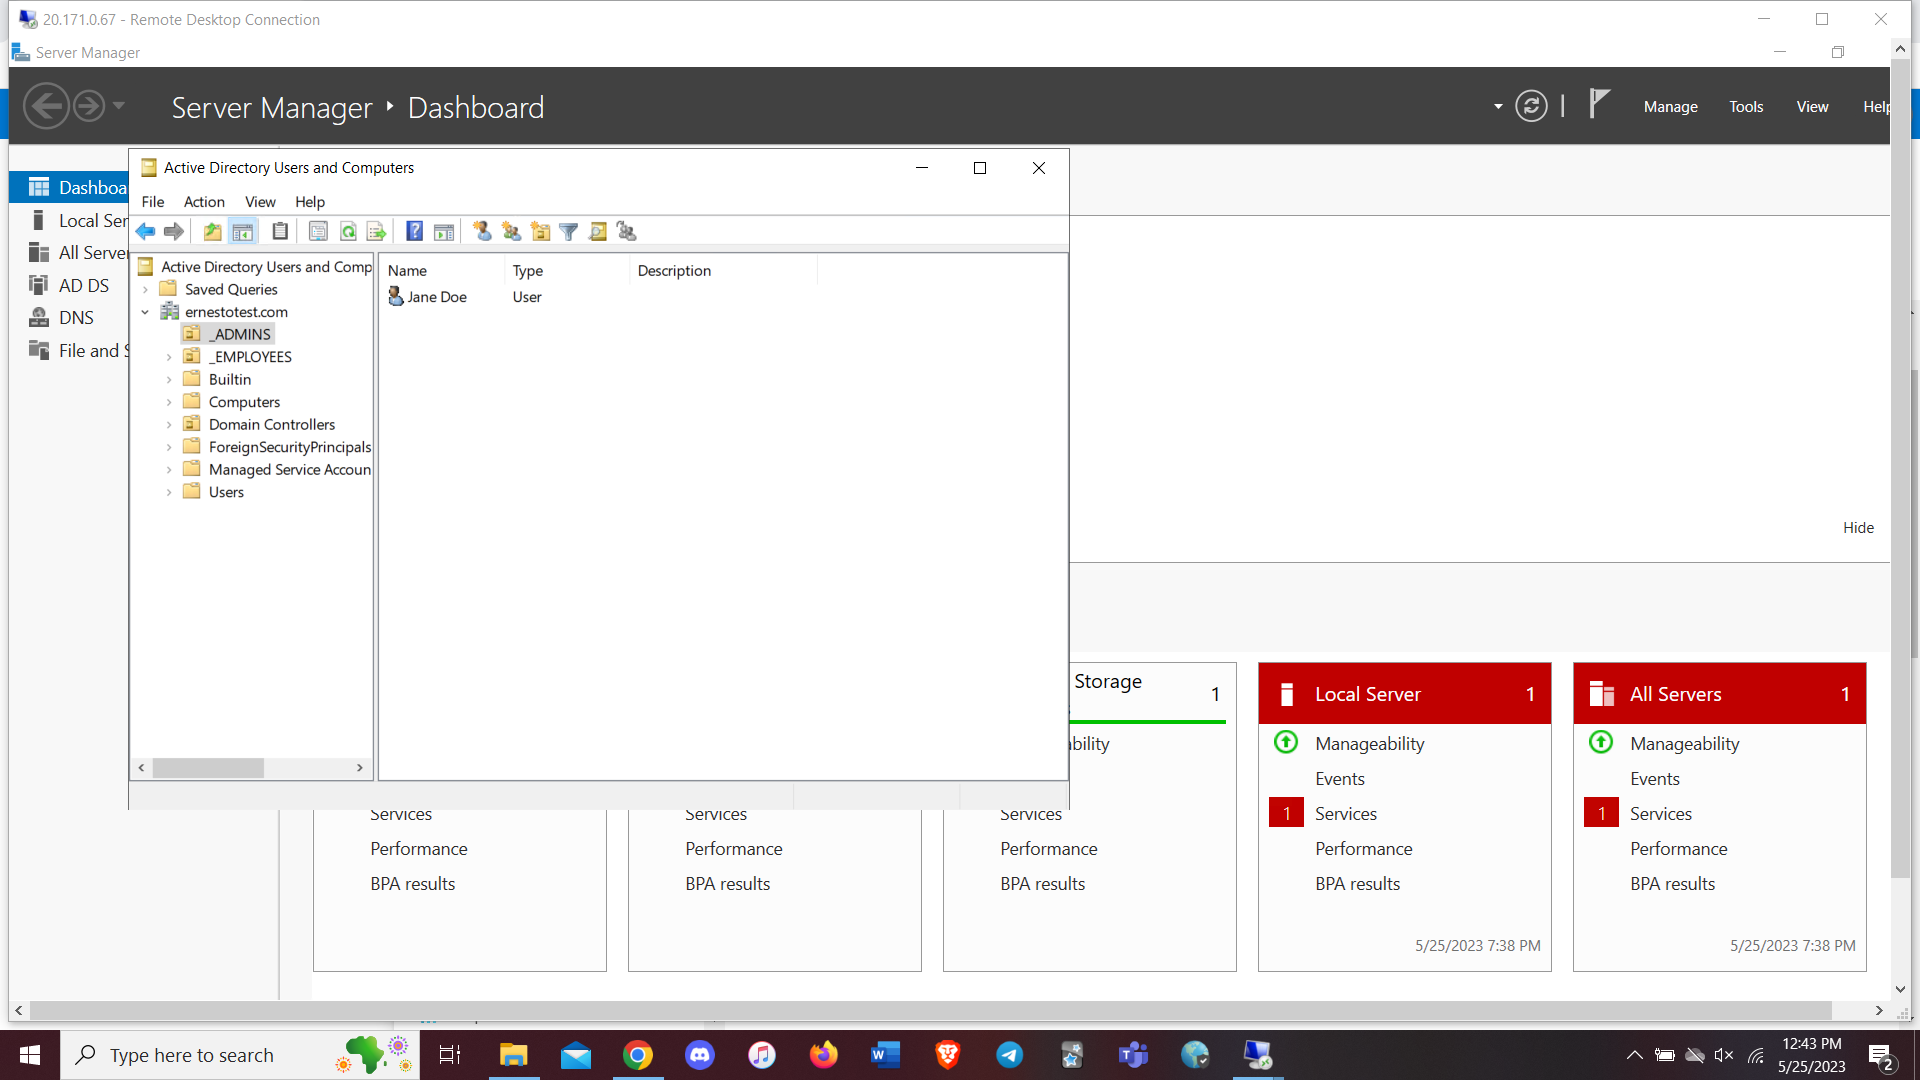Refresh the console view with the refresh icon

tap(348, 231)
